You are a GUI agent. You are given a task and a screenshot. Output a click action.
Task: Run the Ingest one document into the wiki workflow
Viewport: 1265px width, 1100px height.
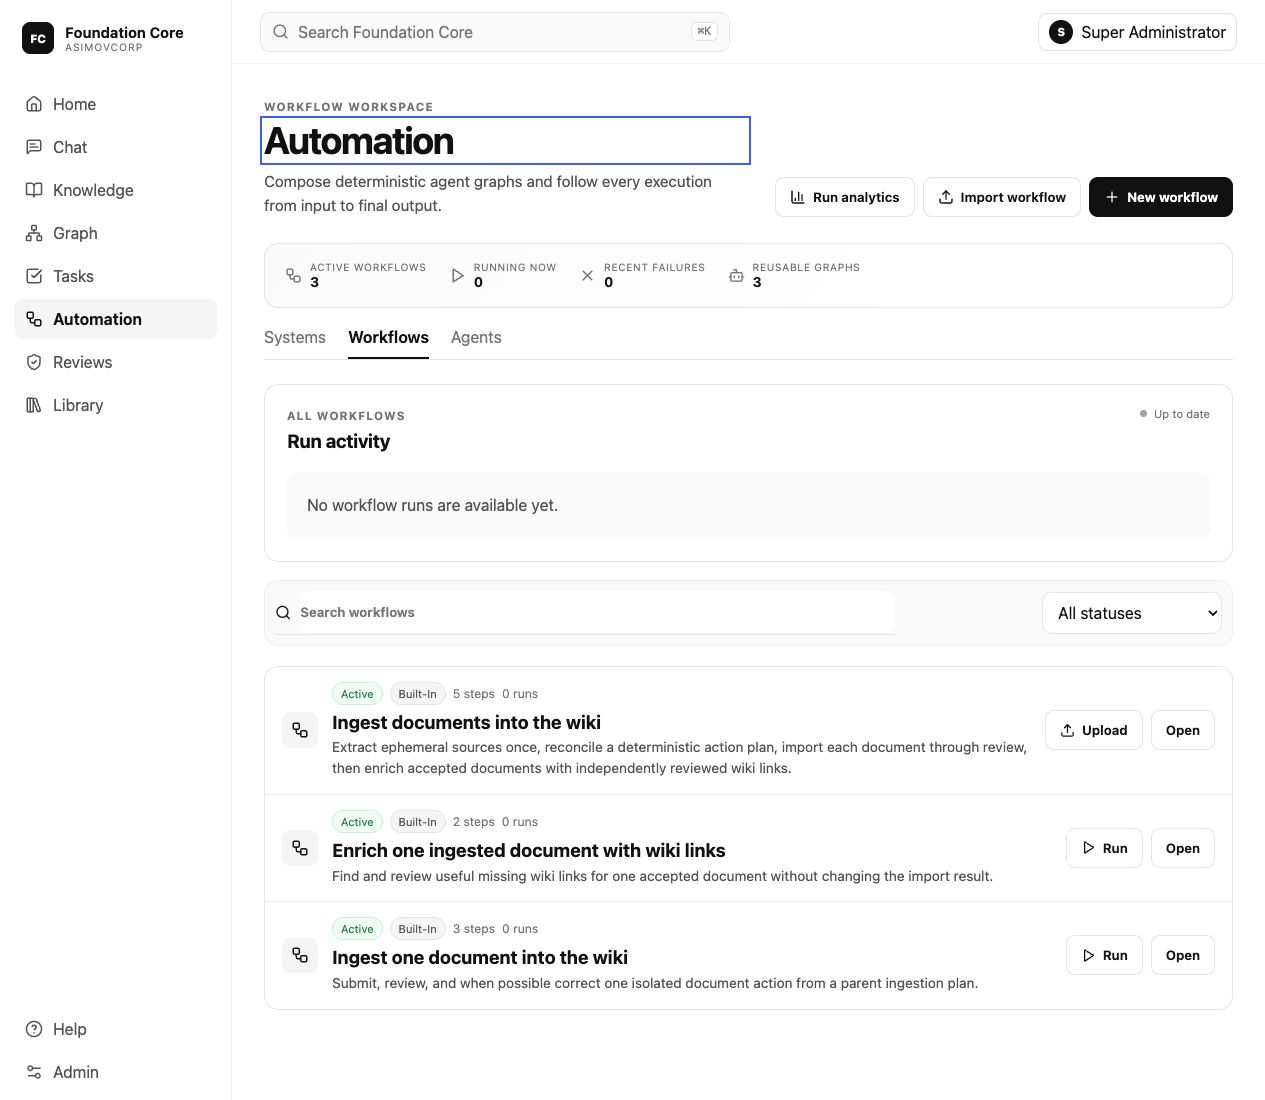click(1104, 955)
